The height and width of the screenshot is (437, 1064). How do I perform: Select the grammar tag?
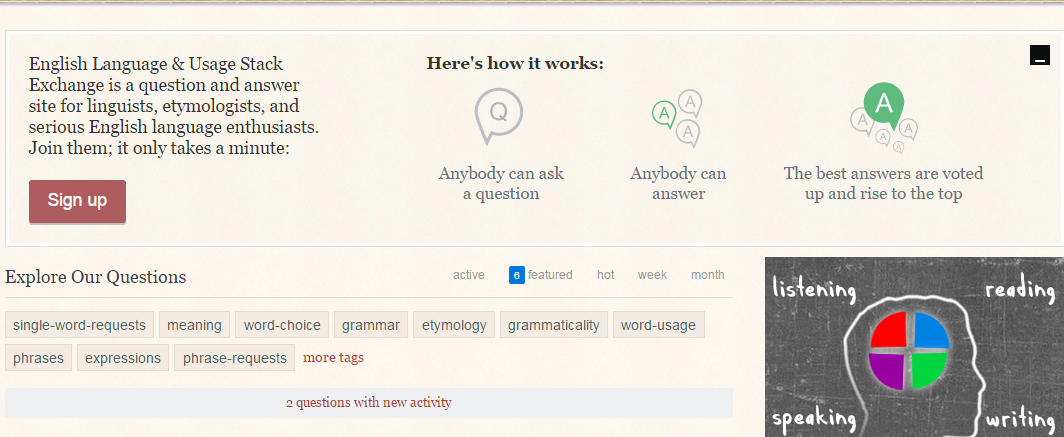tap(371, 325)
